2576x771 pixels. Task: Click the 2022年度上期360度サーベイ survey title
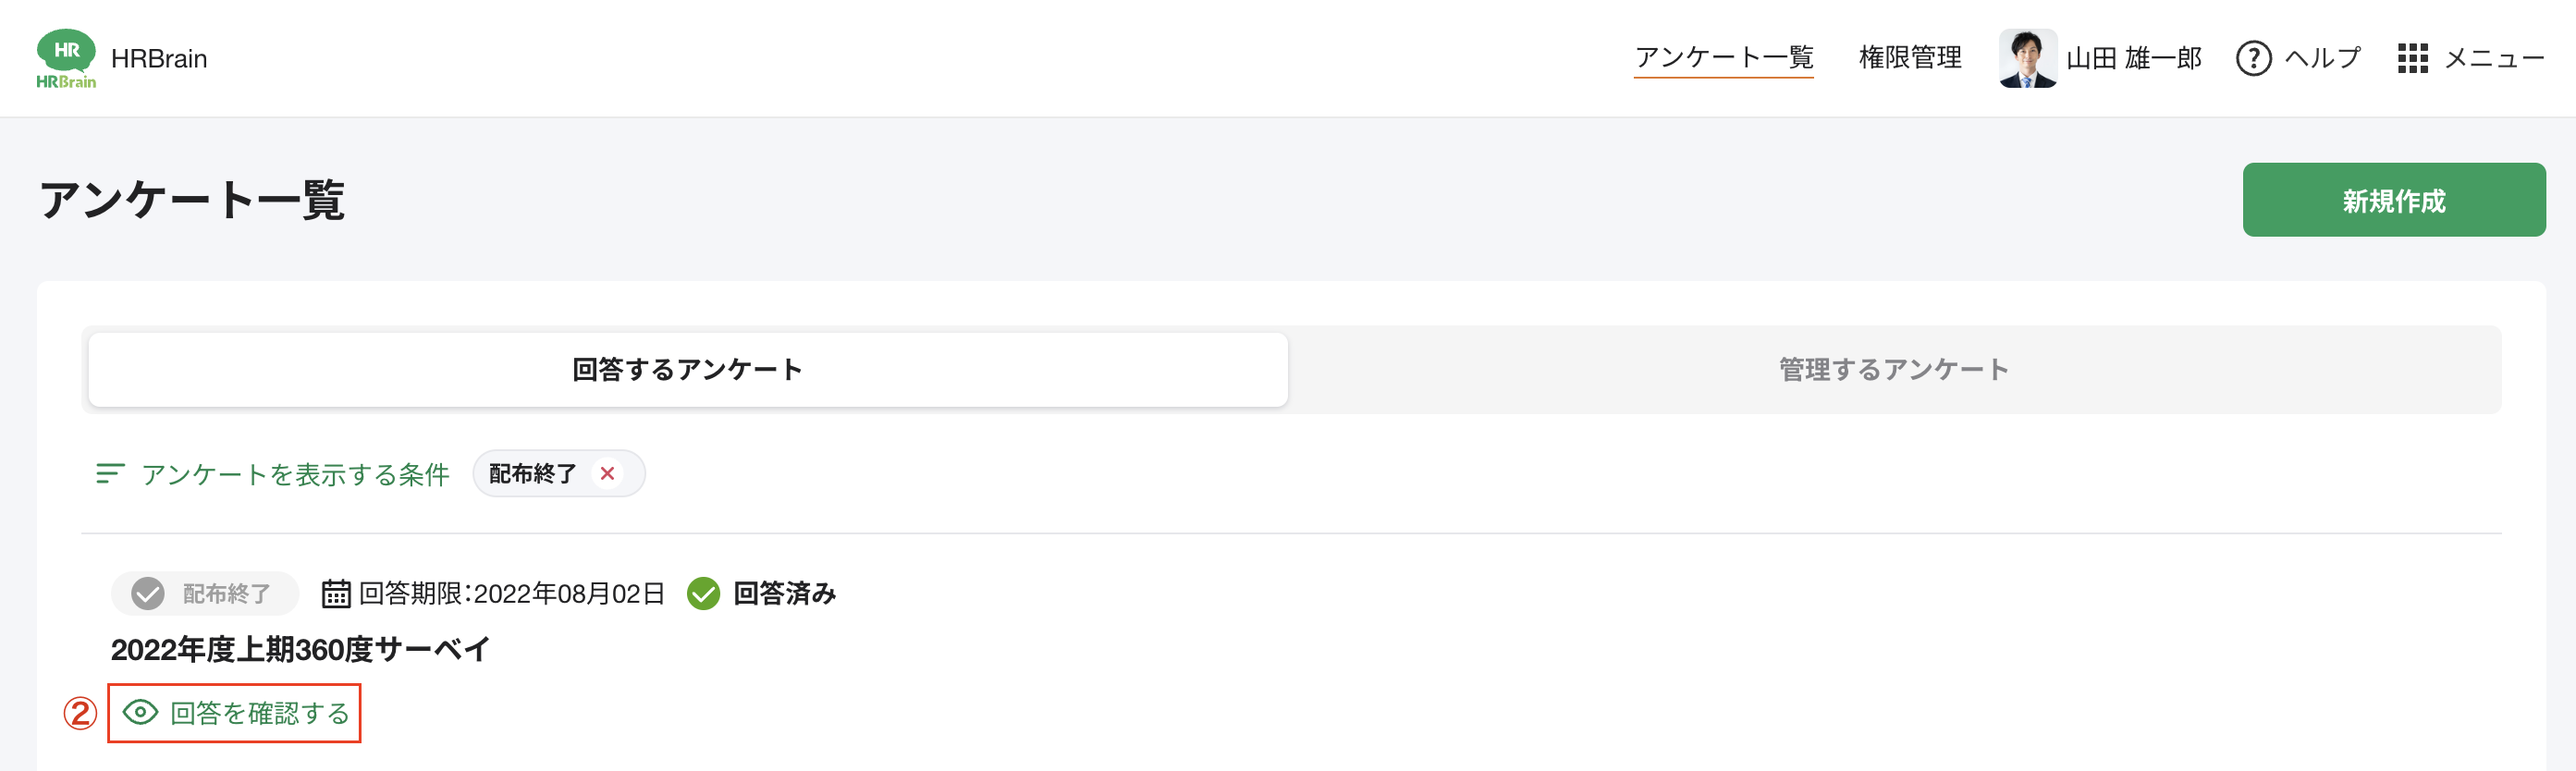point(300,649)
